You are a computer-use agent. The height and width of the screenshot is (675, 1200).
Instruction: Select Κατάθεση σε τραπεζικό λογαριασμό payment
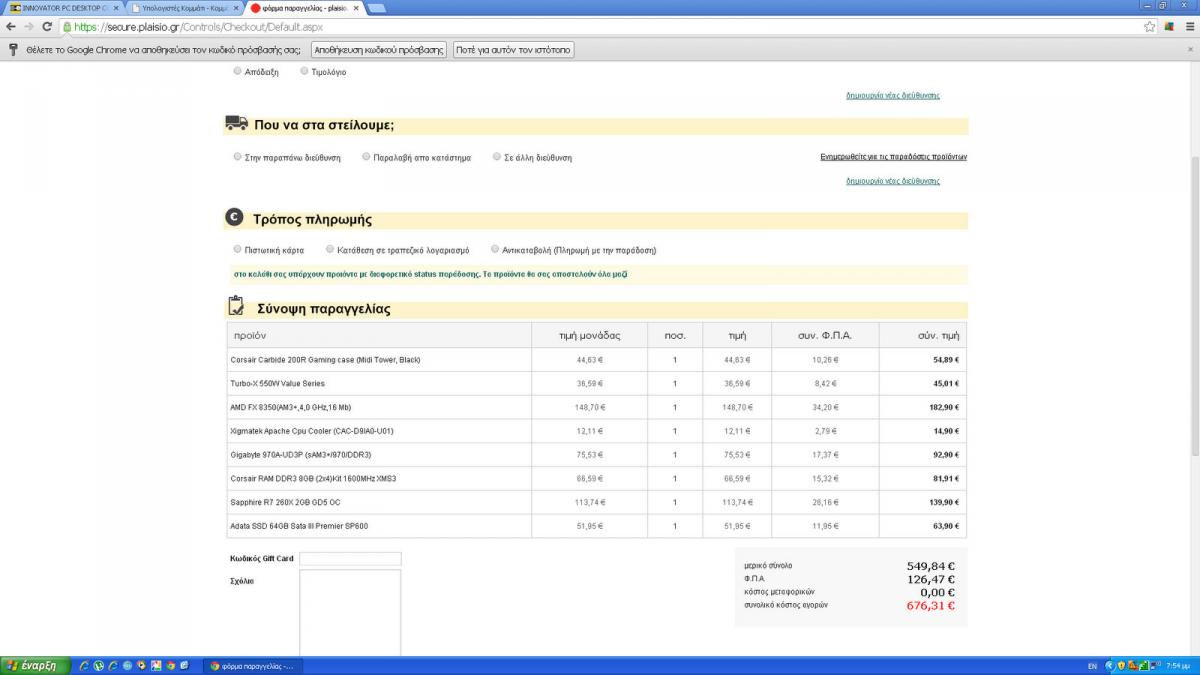coord(330,249)
